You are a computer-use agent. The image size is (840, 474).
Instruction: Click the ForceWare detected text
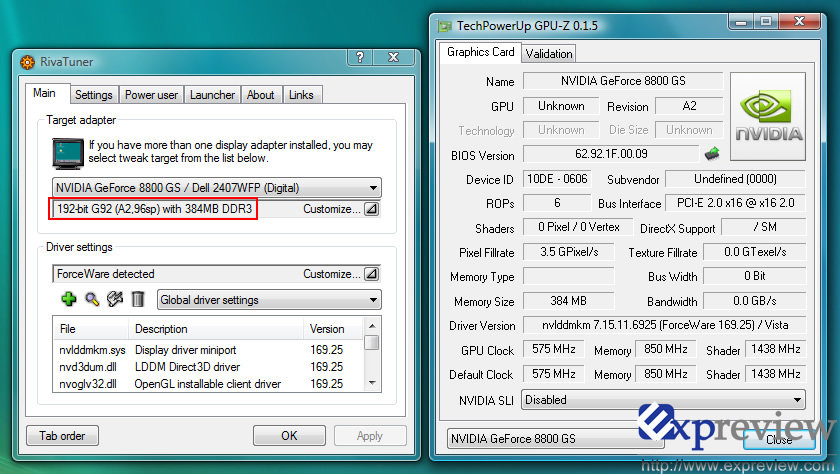[106, 274]
